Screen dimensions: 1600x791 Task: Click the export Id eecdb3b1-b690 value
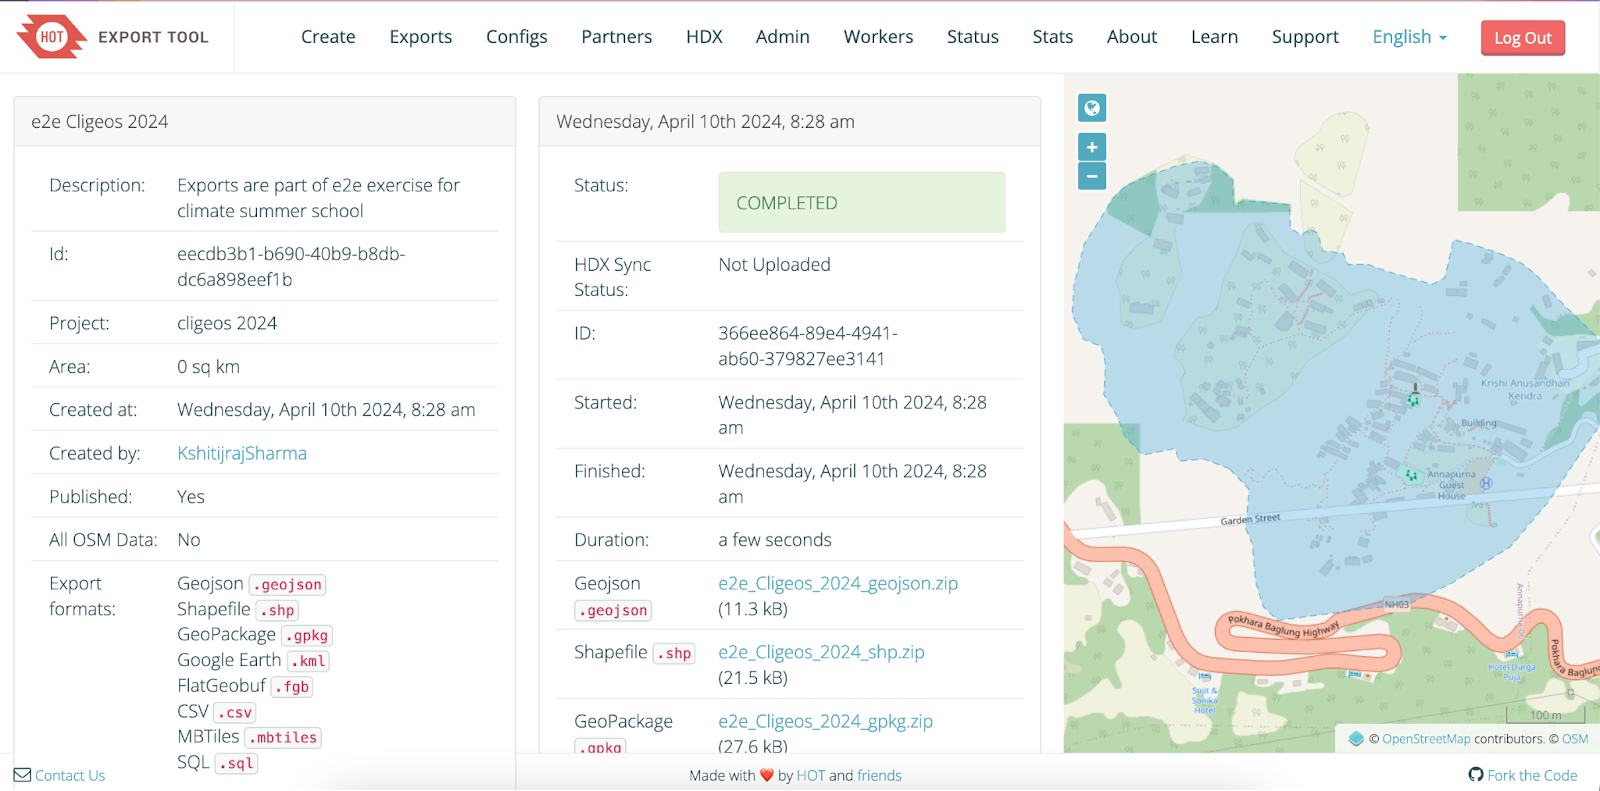tap(291, 266)
